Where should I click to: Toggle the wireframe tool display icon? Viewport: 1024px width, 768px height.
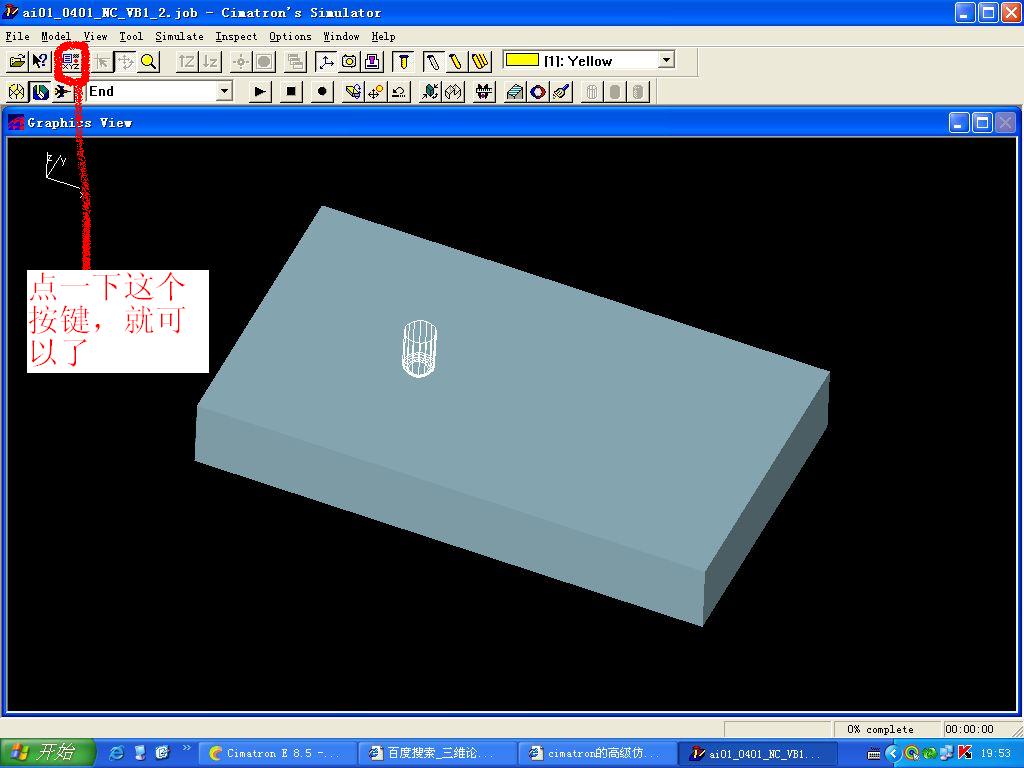click(x=433, y=61)
